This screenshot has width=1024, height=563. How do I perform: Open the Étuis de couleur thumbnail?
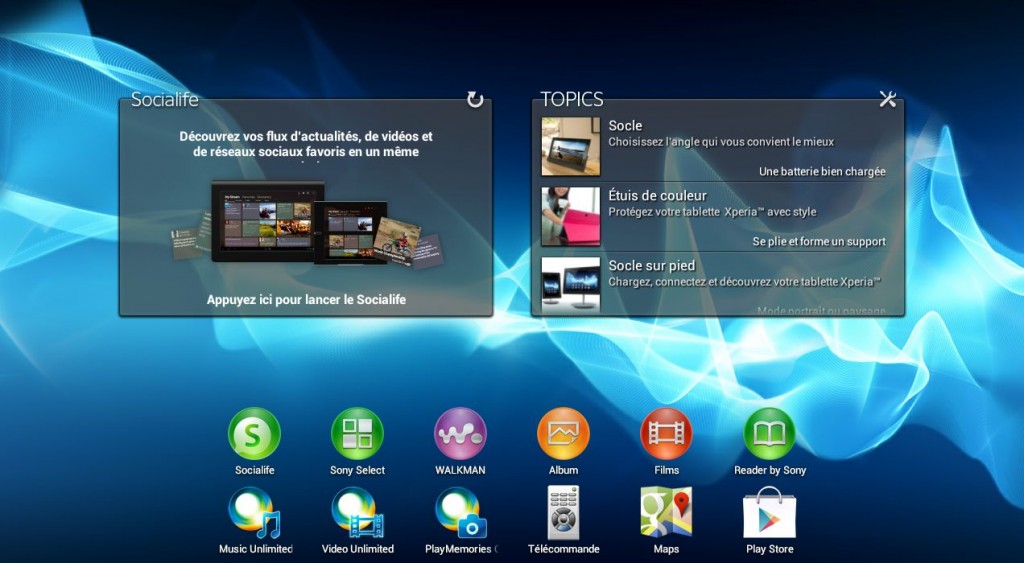[x=570, y=216]
